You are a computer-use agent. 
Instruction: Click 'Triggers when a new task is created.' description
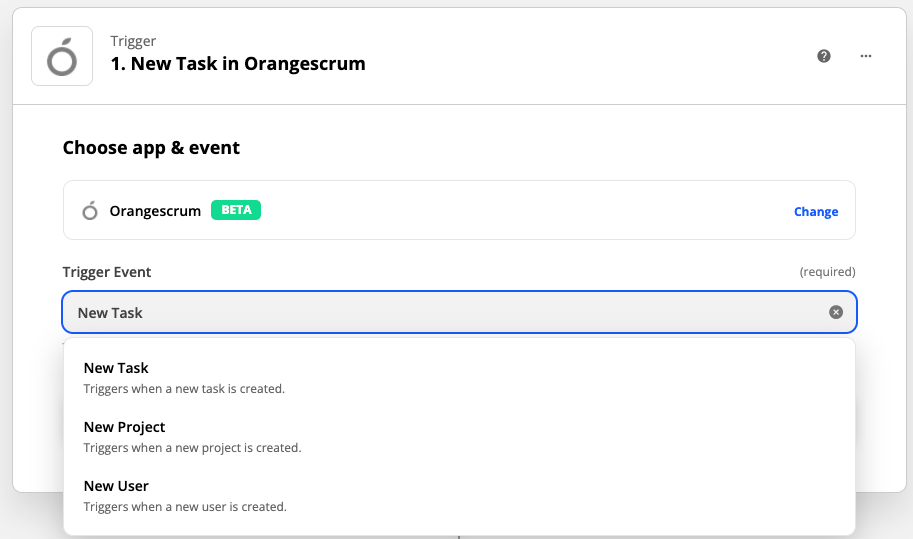184,388
